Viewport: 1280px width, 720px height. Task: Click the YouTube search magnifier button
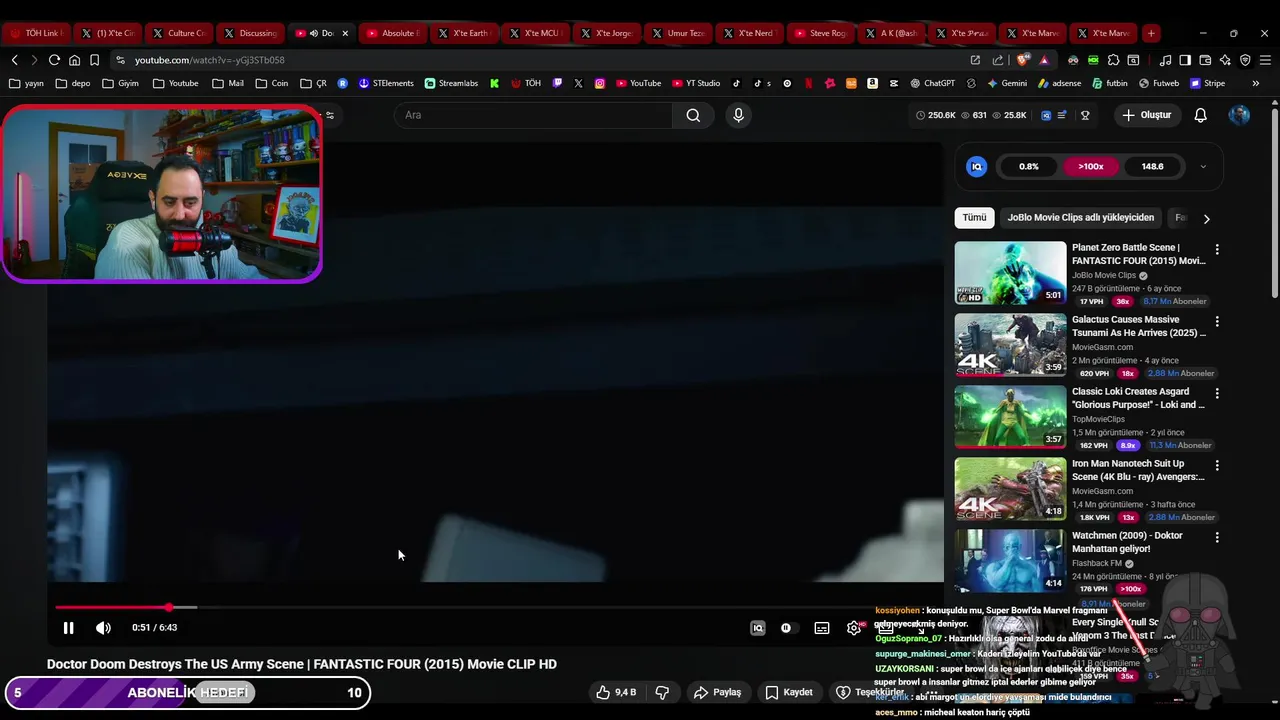pos(693,115)
